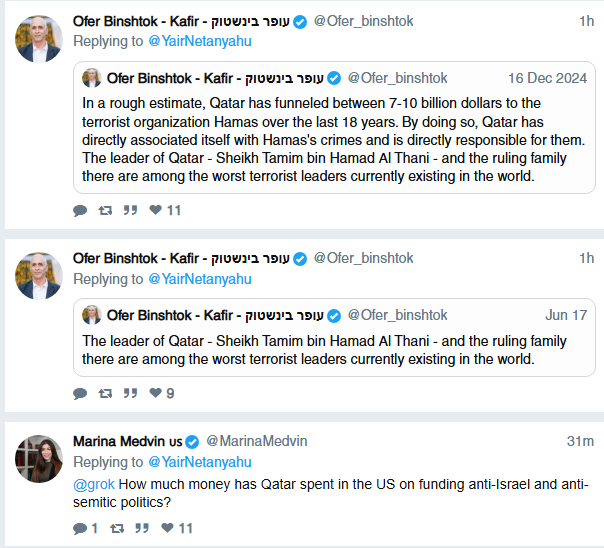604x548 pixels.
Task: View Ofer Binshtok's avatar on first tweet
Action: coord(39,39)
